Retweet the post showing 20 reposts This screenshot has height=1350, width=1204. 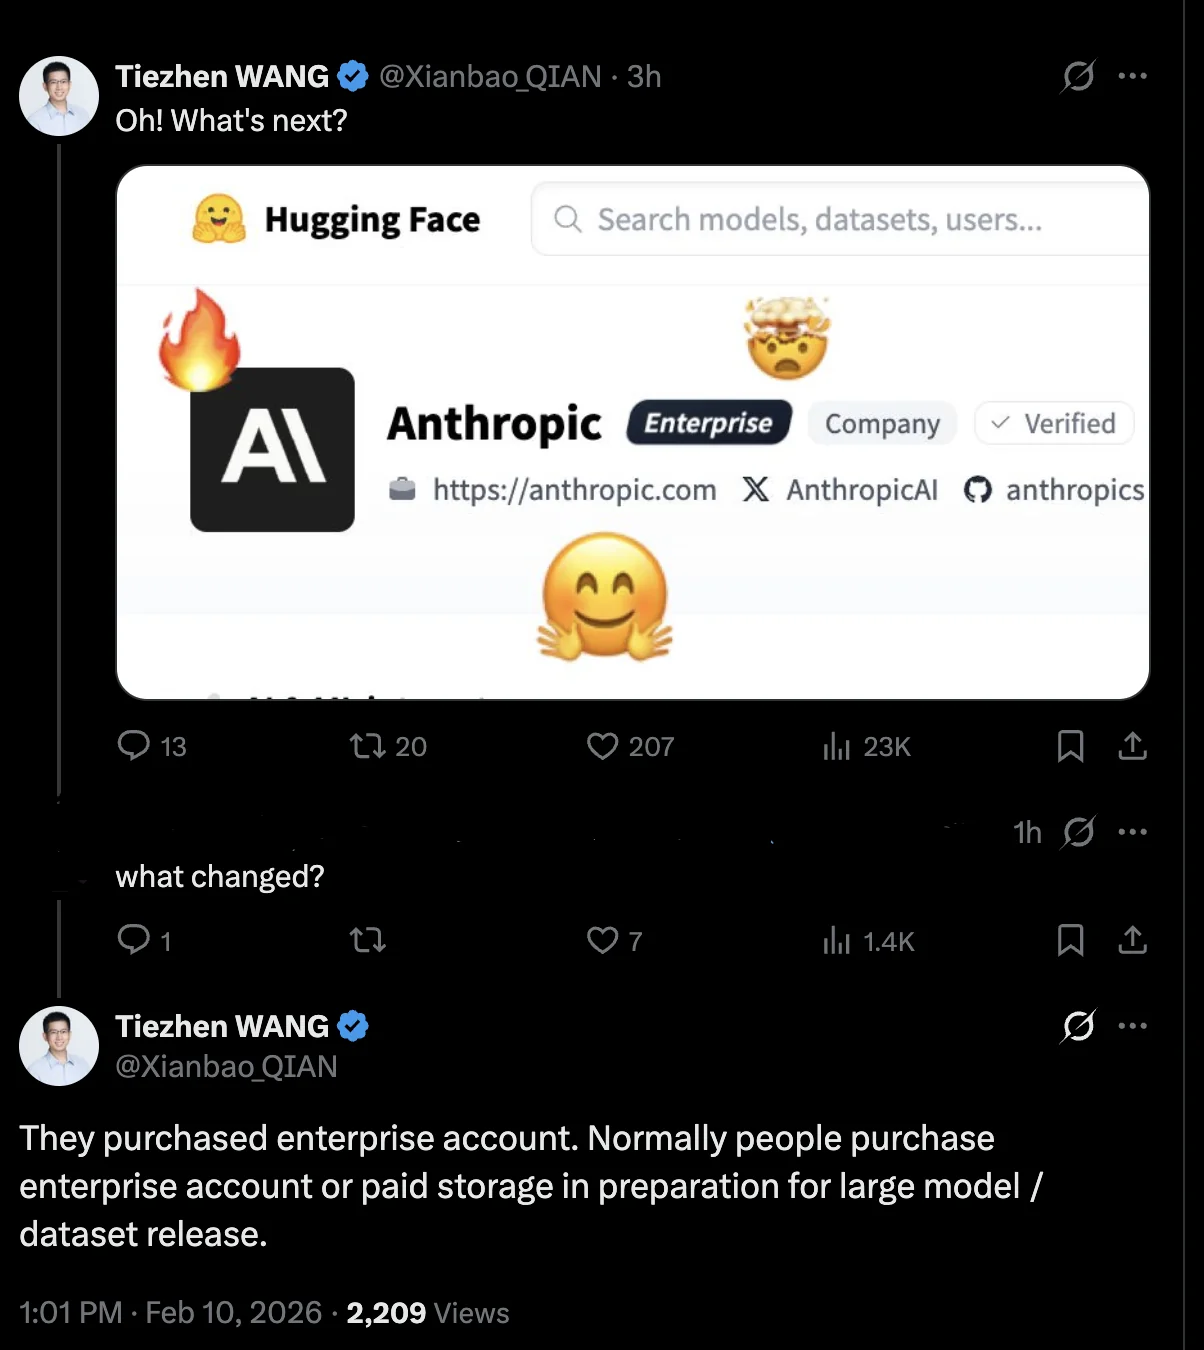coord(367,746)
